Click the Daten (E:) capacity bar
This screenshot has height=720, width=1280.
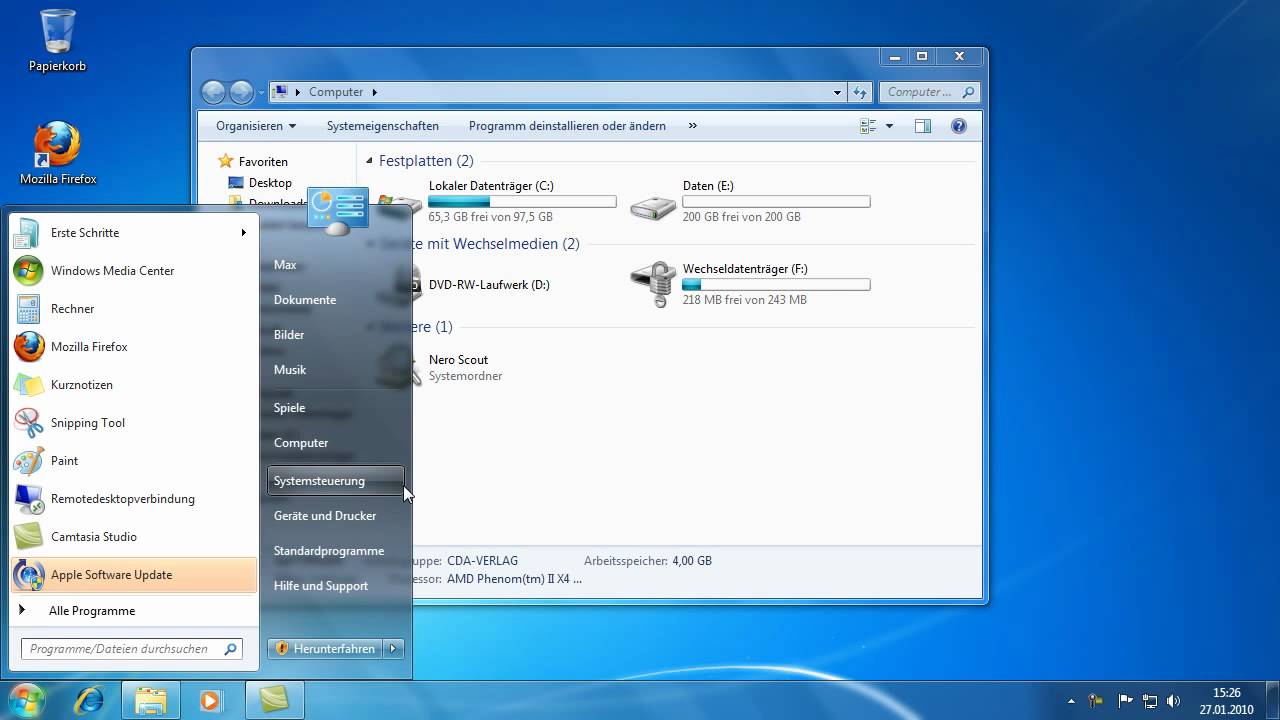tap(776, 202)
